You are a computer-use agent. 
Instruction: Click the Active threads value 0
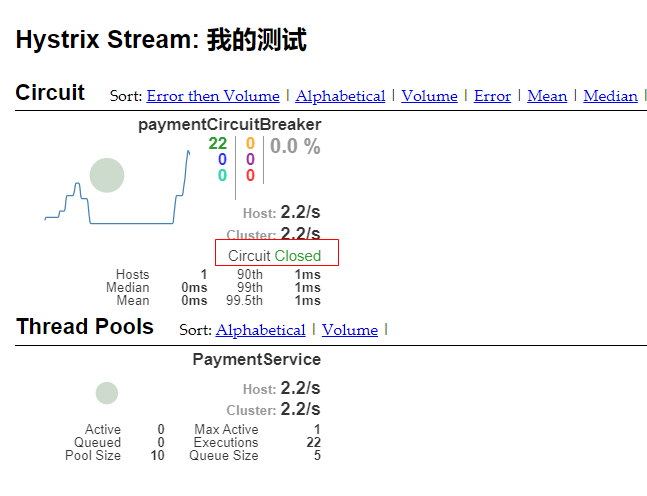tap(161, 430)
